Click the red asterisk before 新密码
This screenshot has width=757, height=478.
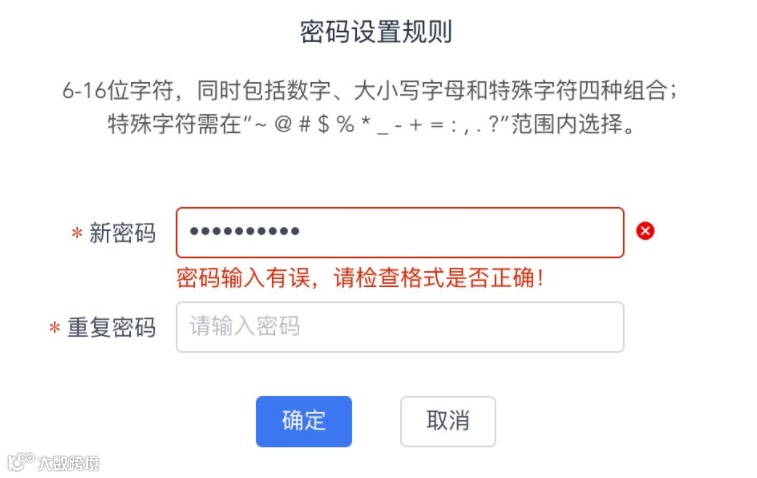76,234
